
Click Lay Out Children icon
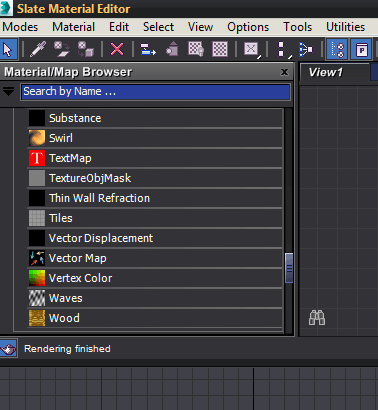[x=306, y=49]
